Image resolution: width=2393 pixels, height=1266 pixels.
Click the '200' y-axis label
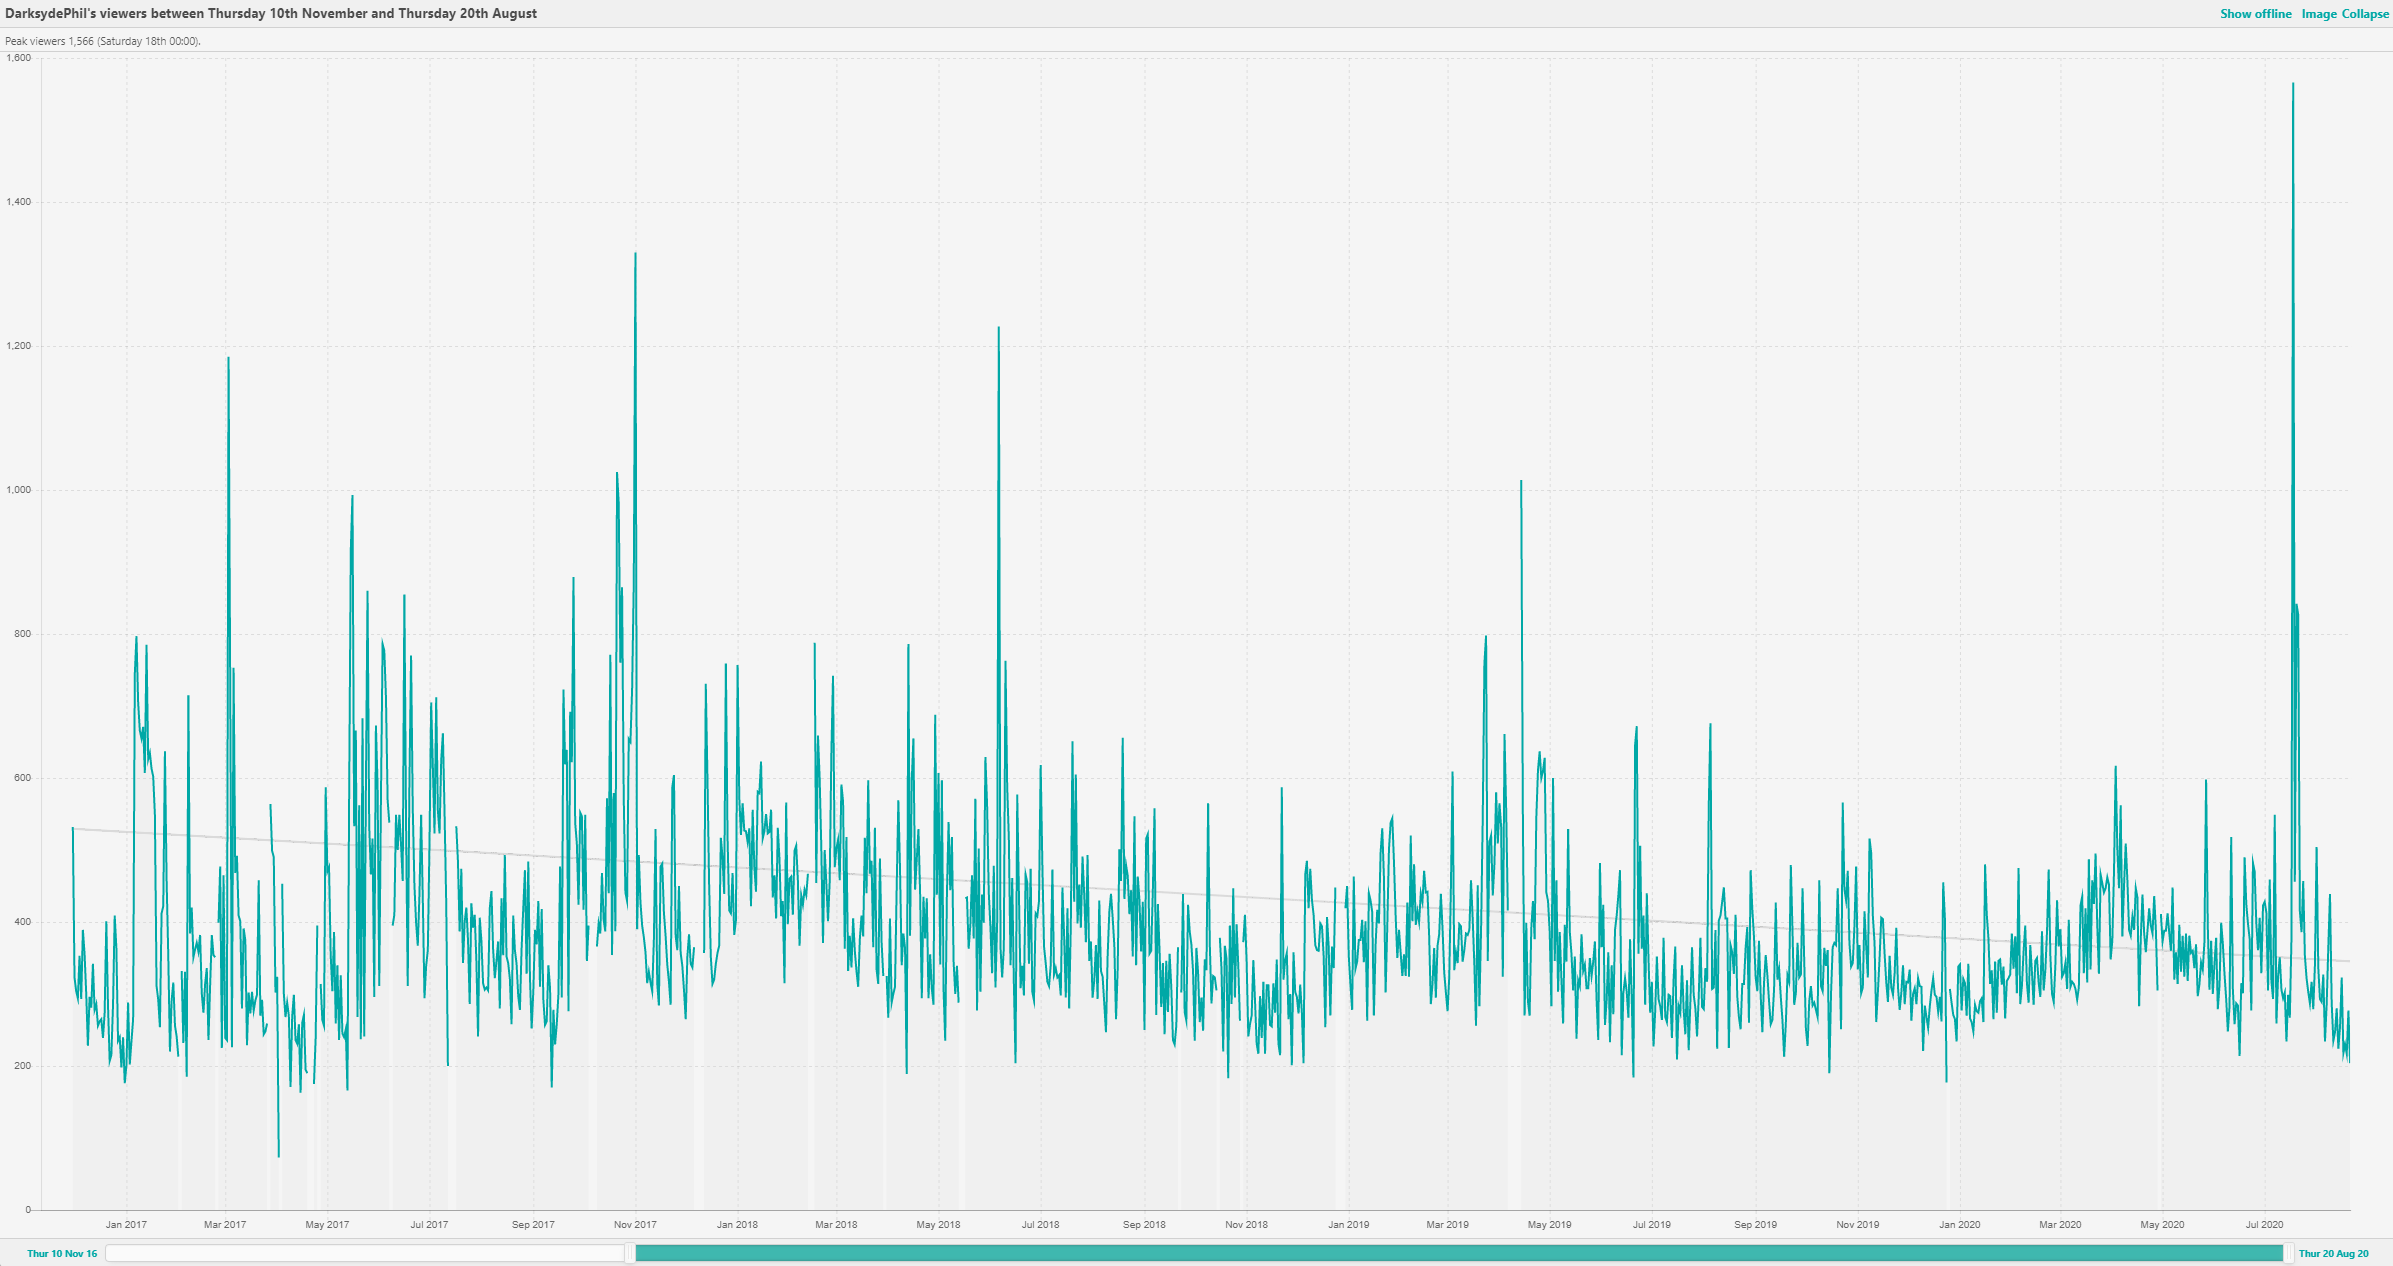point(22,1066)
